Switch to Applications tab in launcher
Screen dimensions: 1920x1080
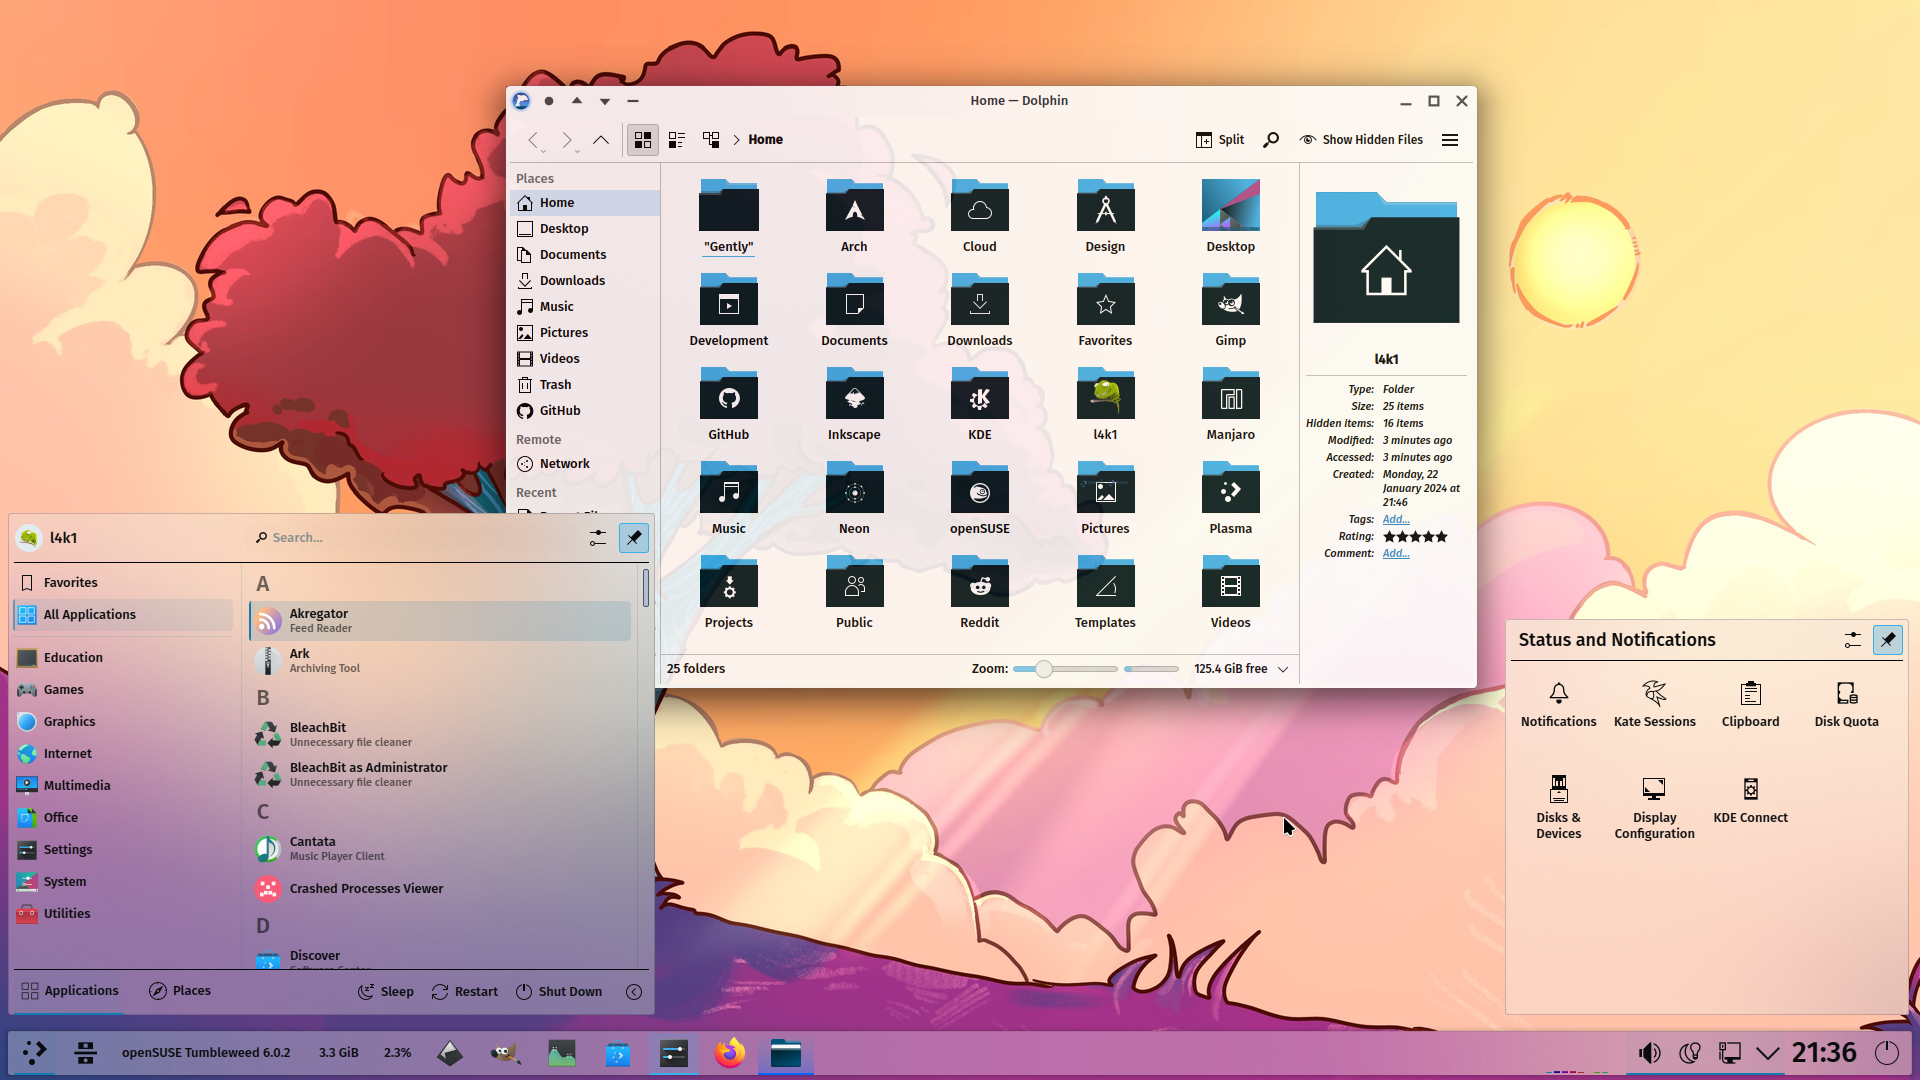70,991
